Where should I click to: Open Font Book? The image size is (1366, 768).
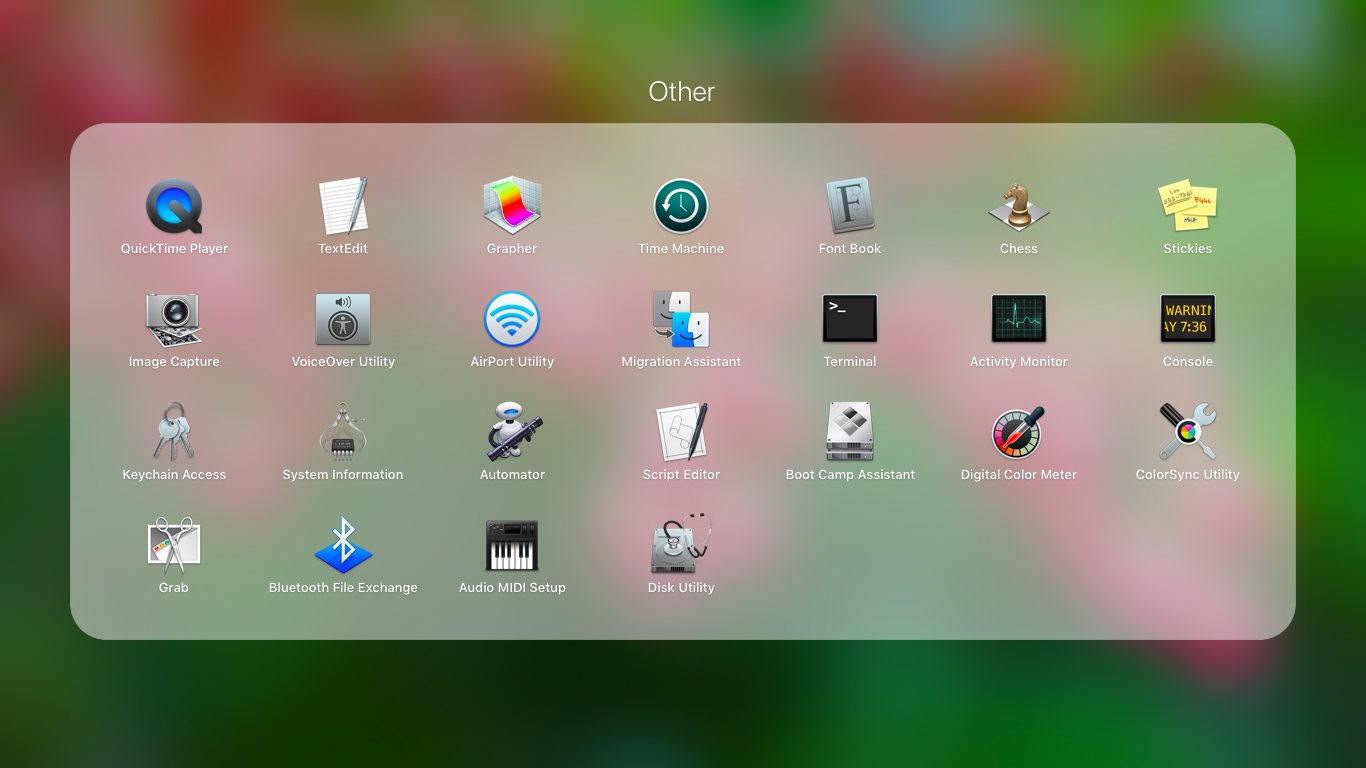coord(850,206)
